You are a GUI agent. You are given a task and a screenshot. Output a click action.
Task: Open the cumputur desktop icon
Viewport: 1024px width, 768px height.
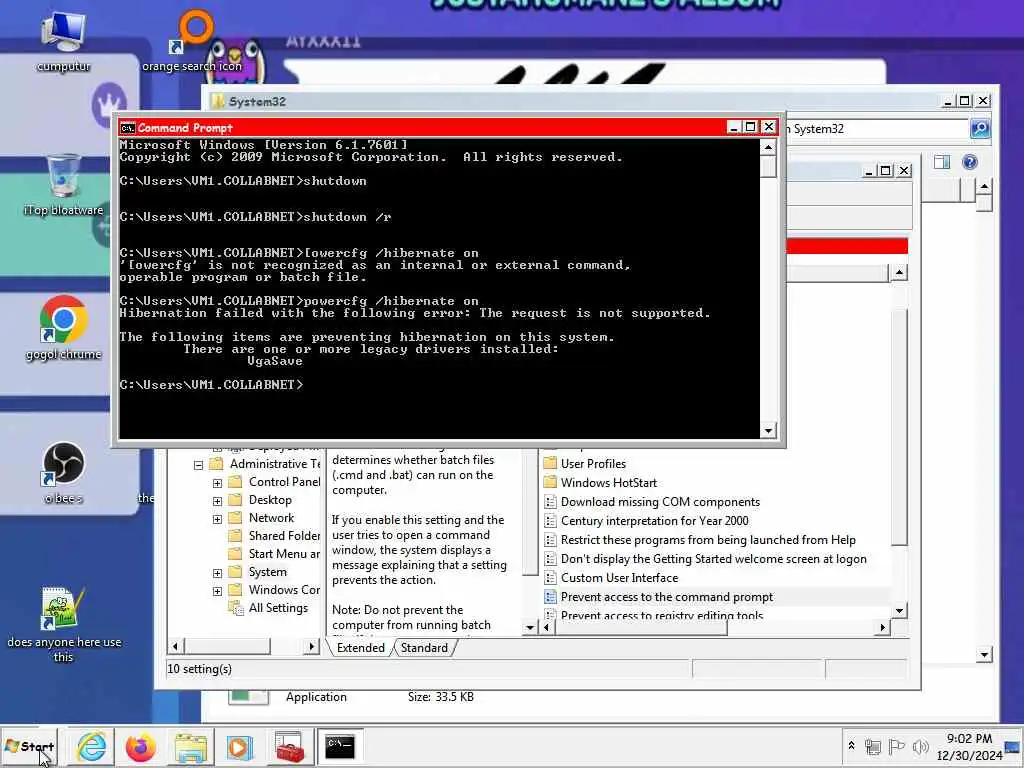[63, 41]
